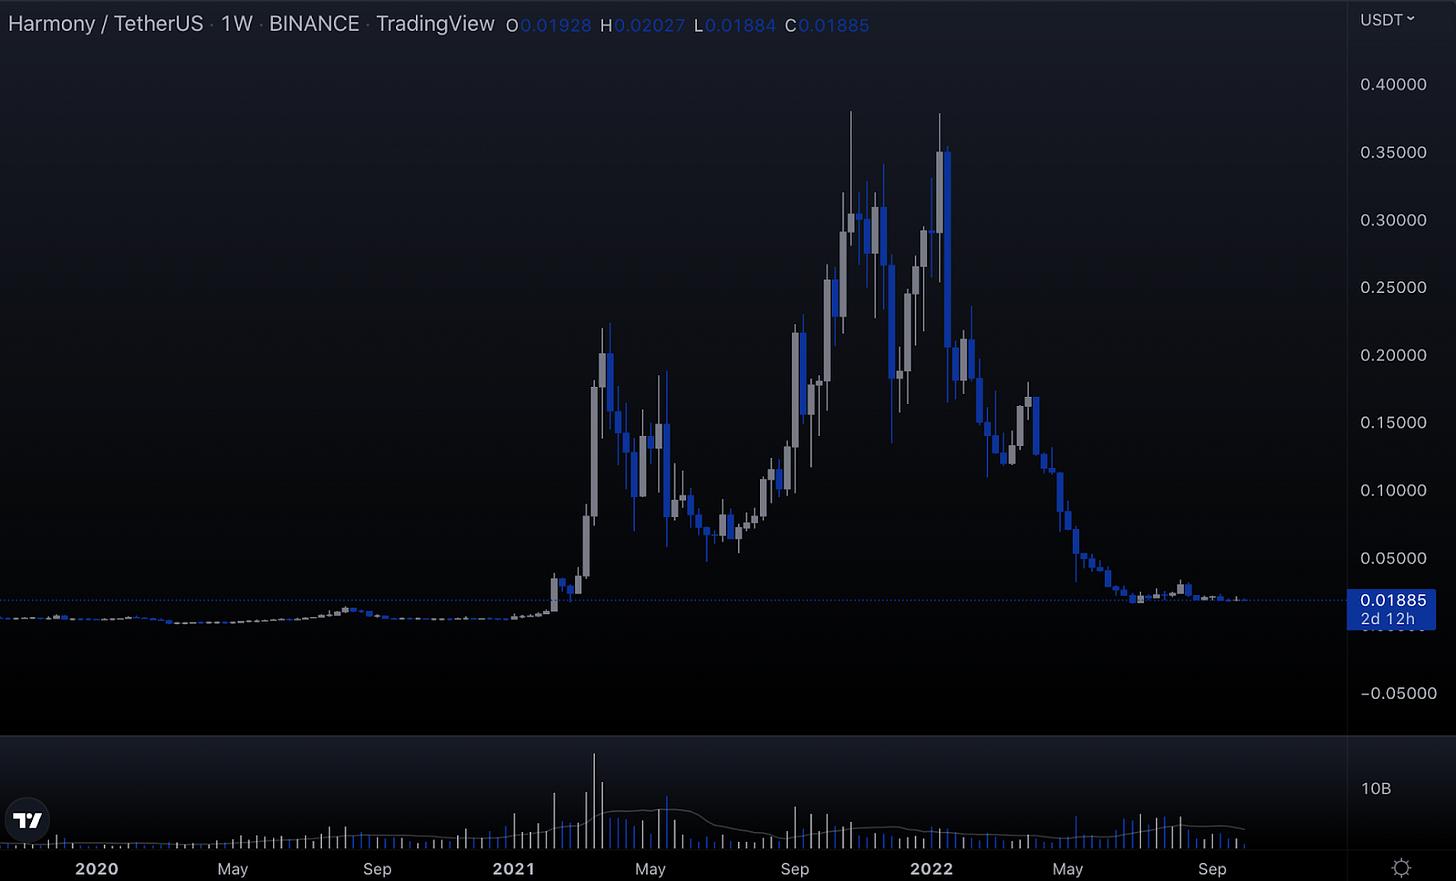The image size is (1456, 881).
Task: Click the BINANCE exchange label
Action: 314,24
